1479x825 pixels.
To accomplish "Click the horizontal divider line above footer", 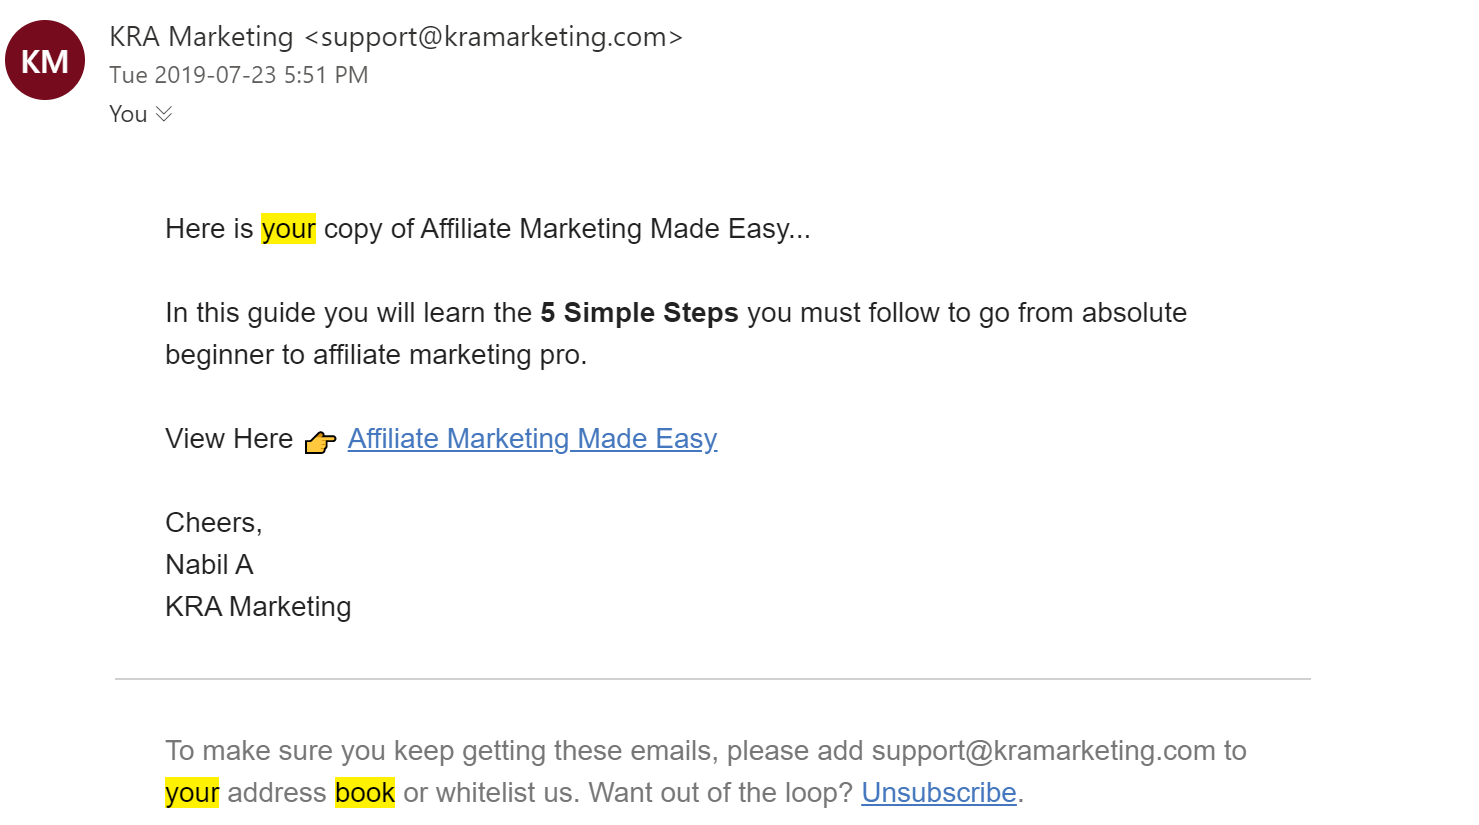I will point(712,679).
